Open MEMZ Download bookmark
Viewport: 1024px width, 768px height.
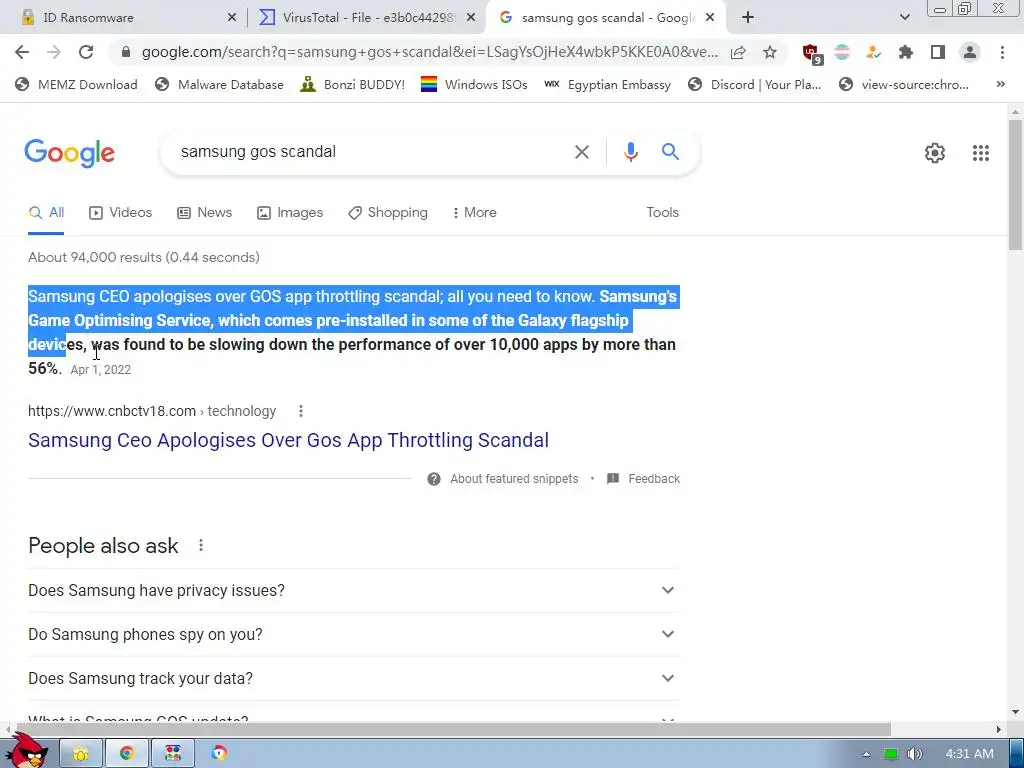click(76, 84)
